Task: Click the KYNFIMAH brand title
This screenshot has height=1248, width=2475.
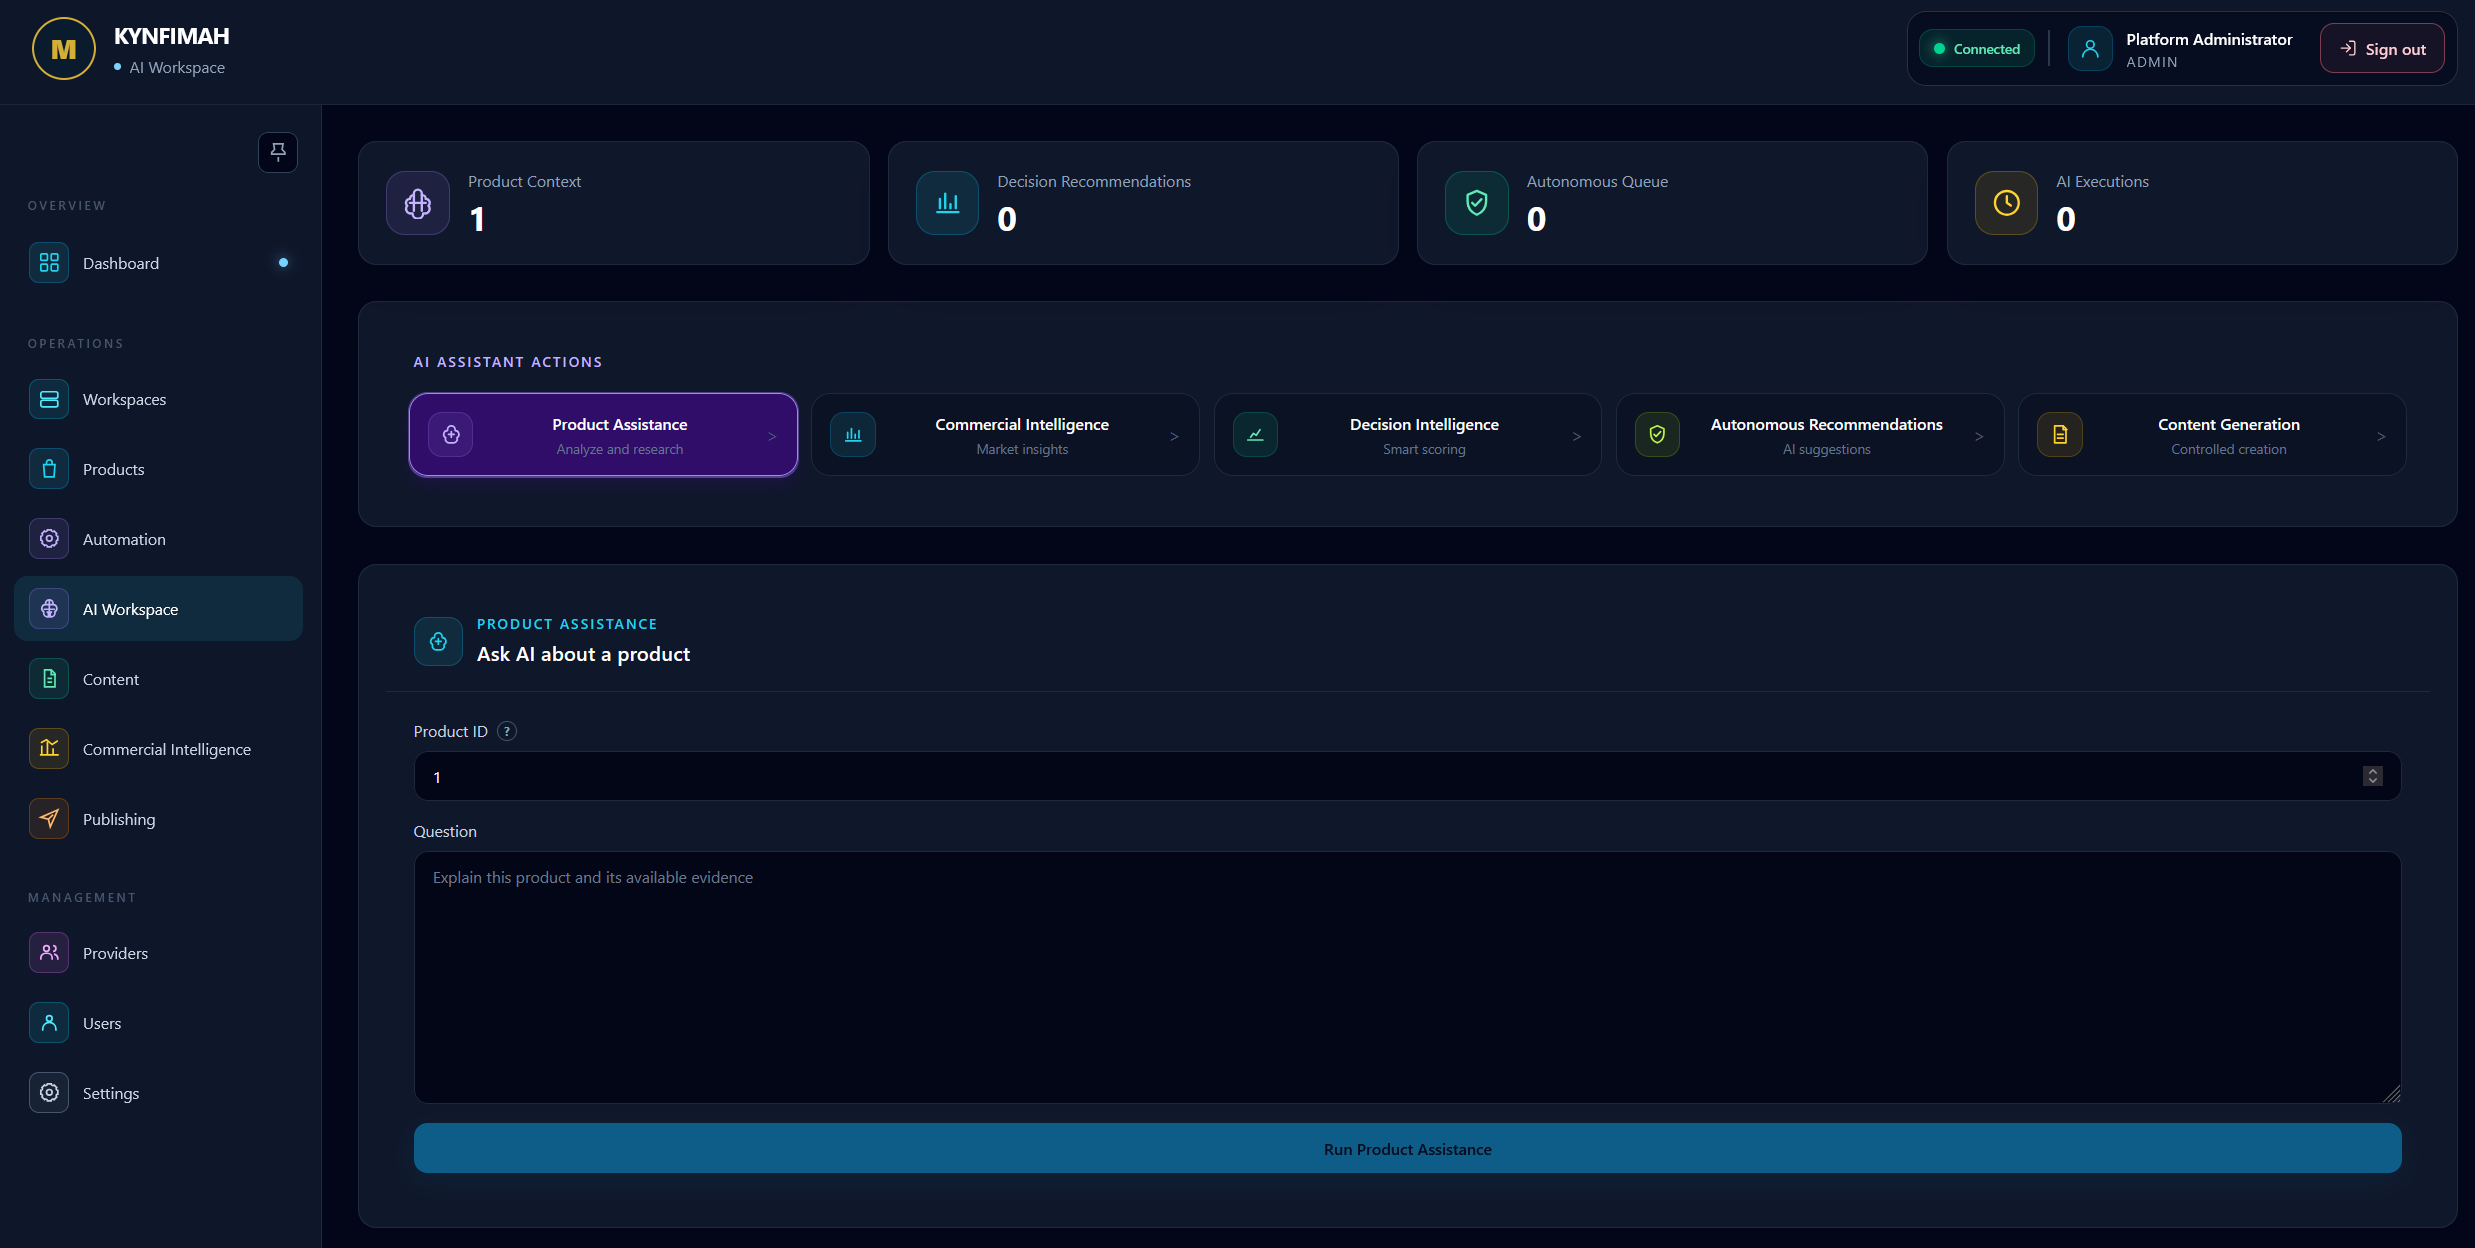Action: [172, 36]
